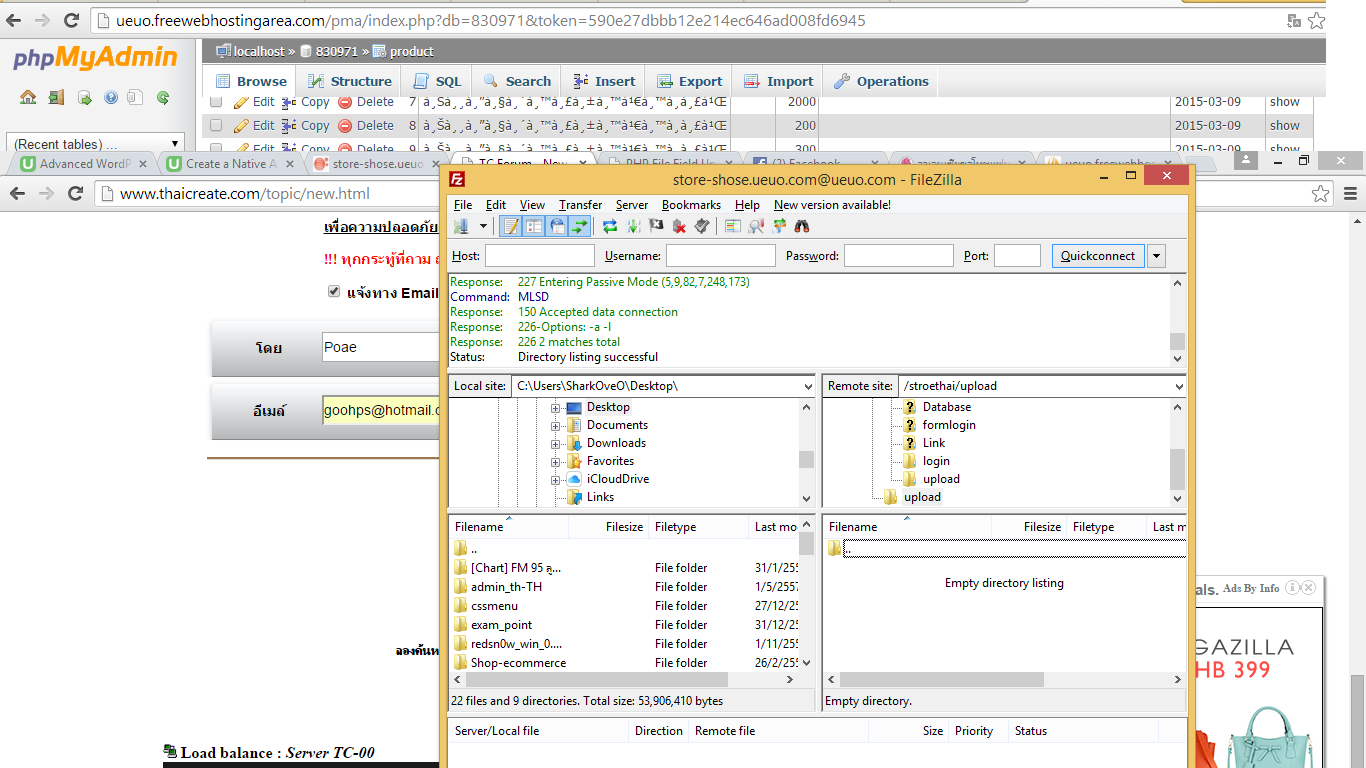Focus the Password input field
The height and width of the screenshot is (768, 1366).
point(899,256)
